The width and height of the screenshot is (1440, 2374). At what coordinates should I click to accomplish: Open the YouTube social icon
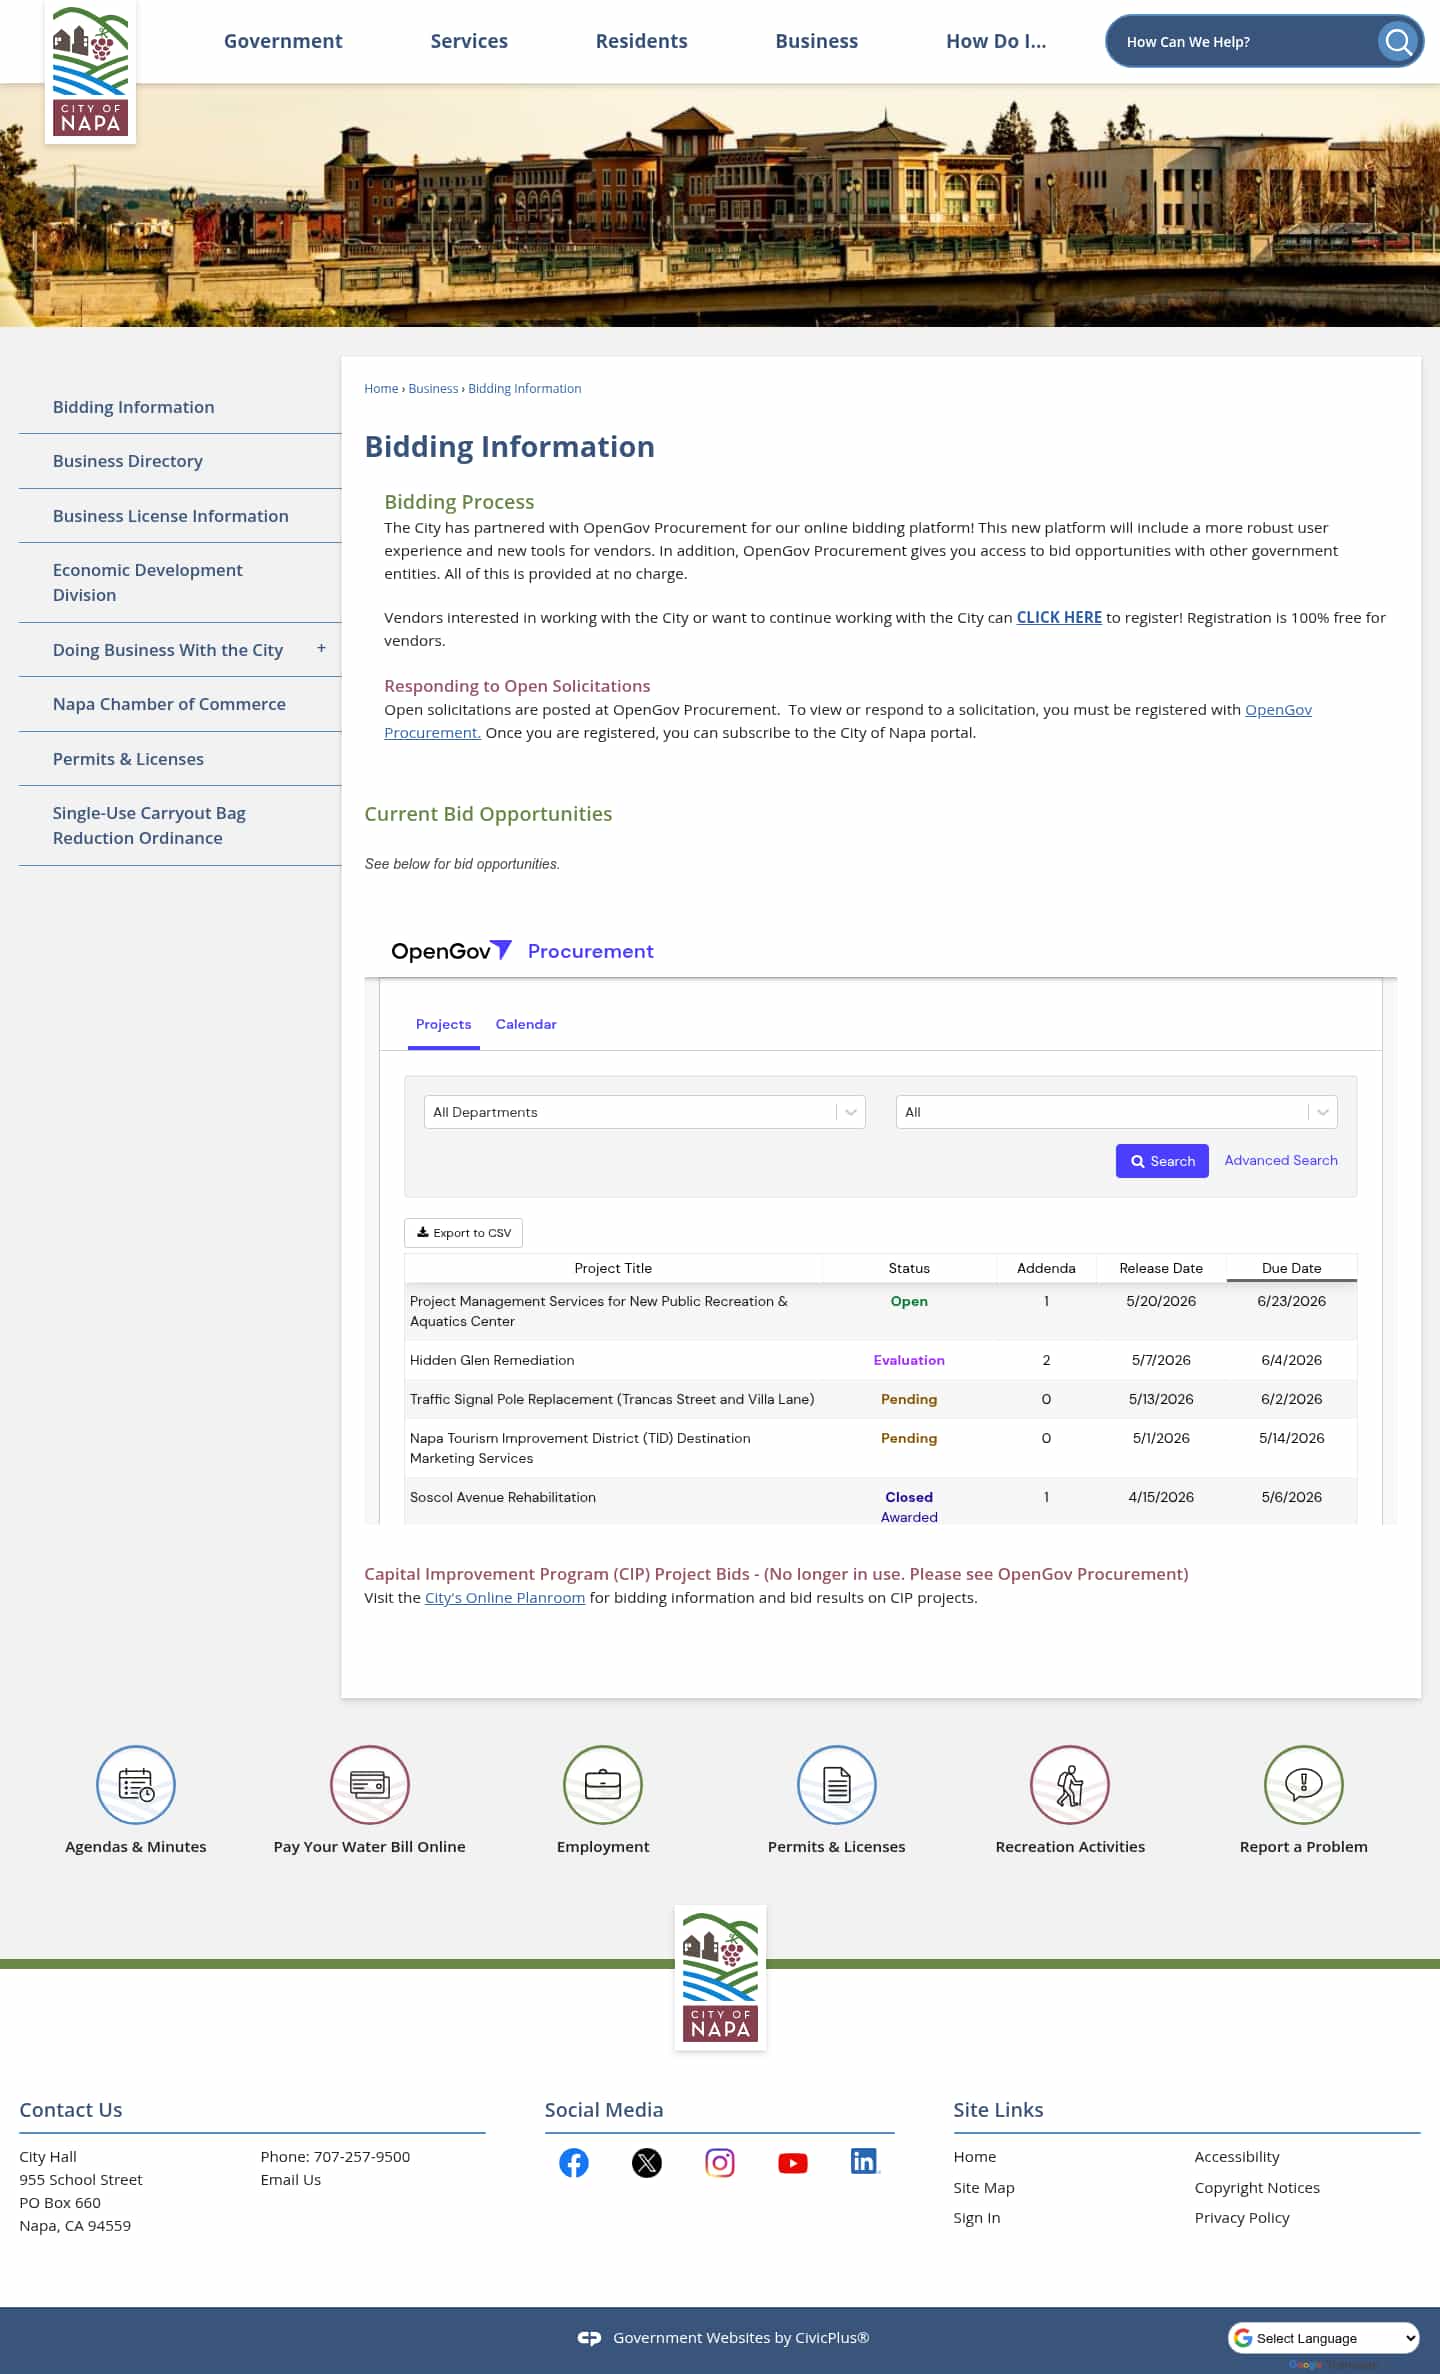coord(793,2163)
